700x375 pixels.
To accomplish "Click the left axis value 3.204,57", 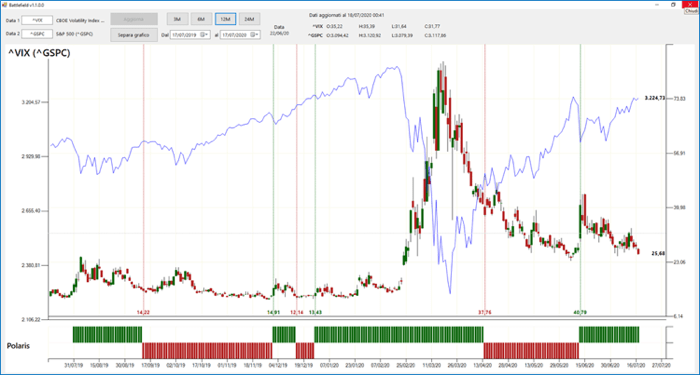I will point(31,102).
